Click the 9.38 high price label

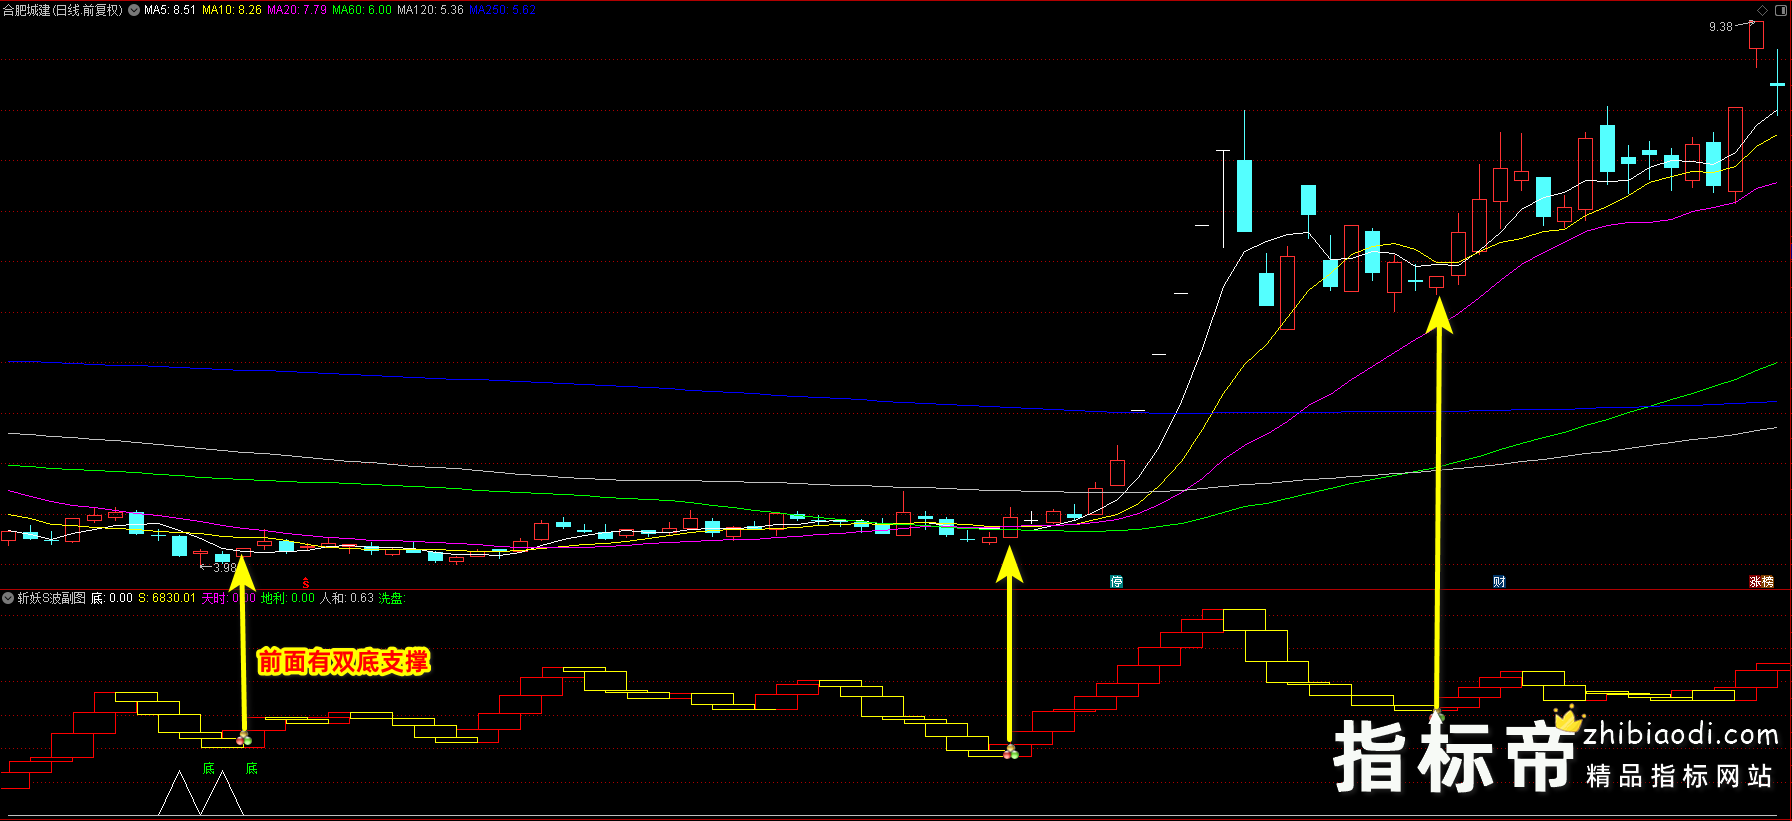coord(1721,27)
